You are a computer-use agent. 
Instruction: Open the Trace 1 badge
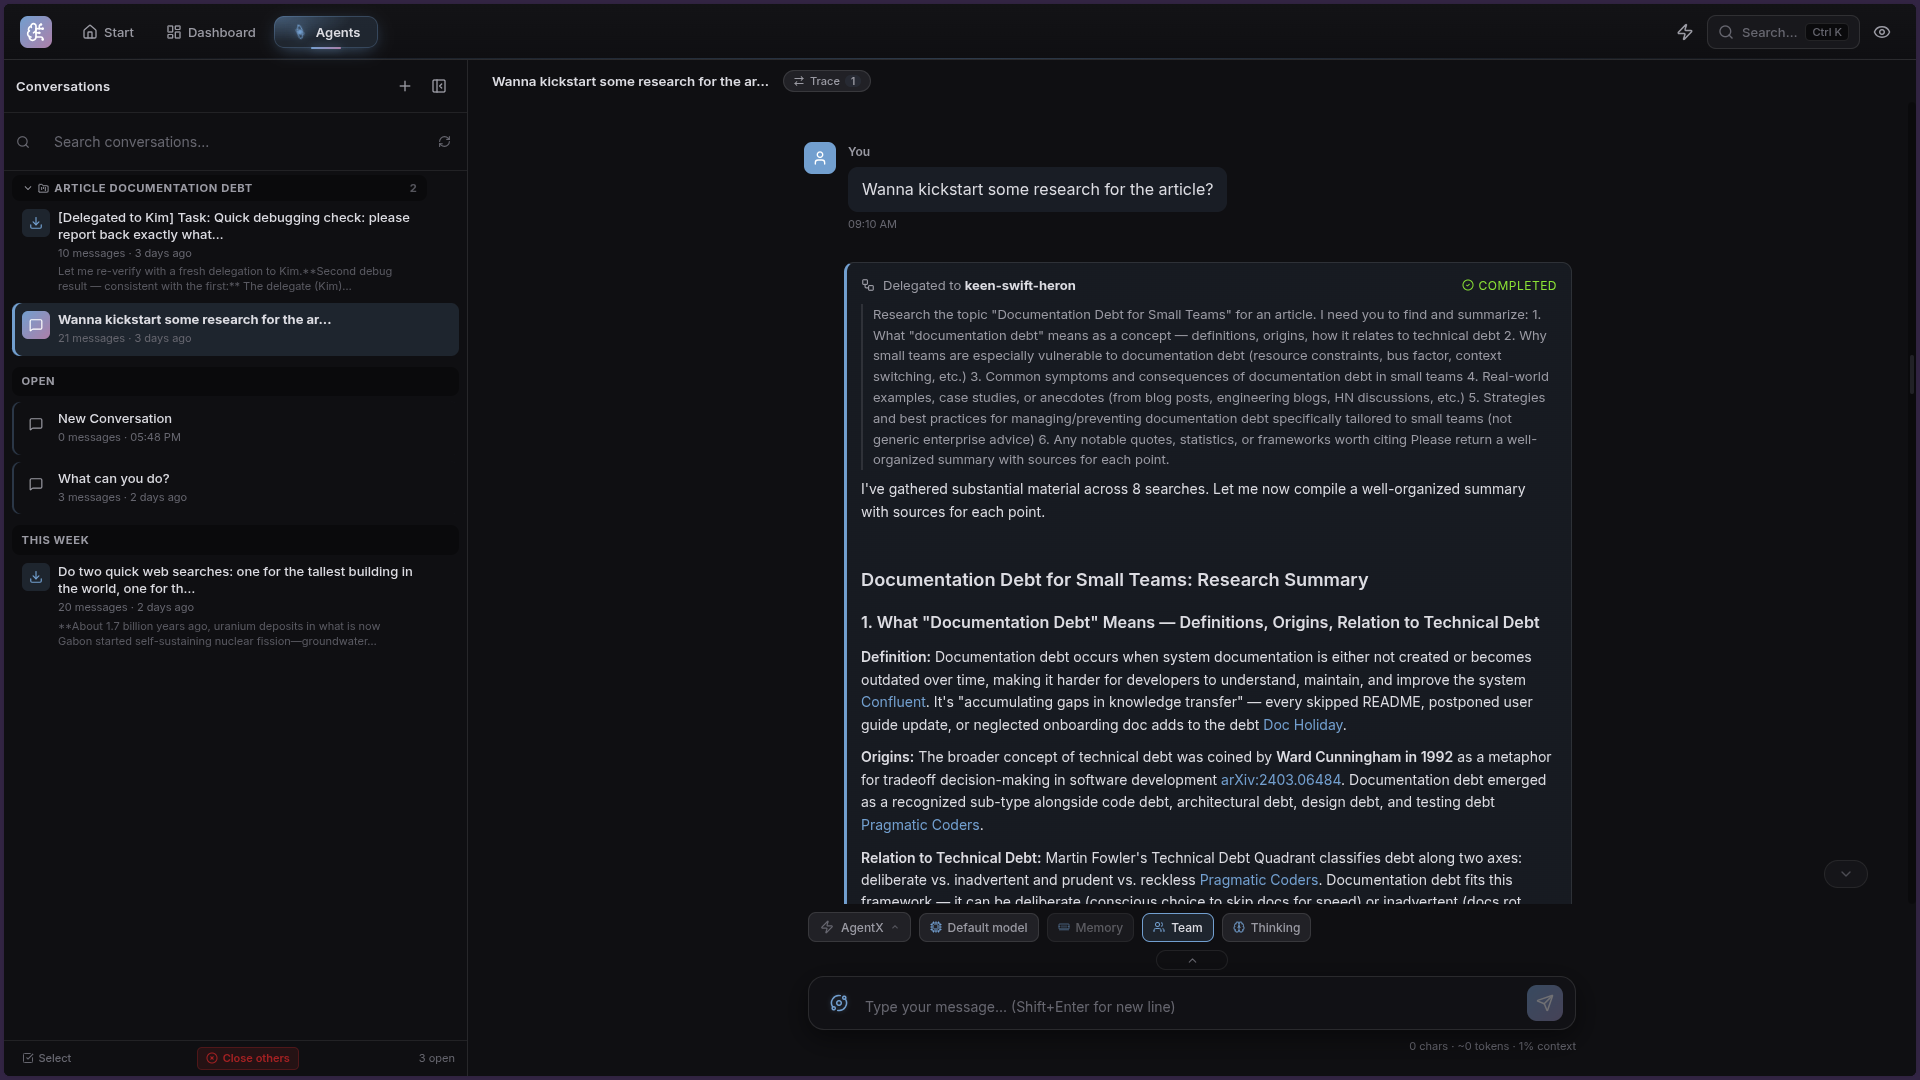pos(827,81)
